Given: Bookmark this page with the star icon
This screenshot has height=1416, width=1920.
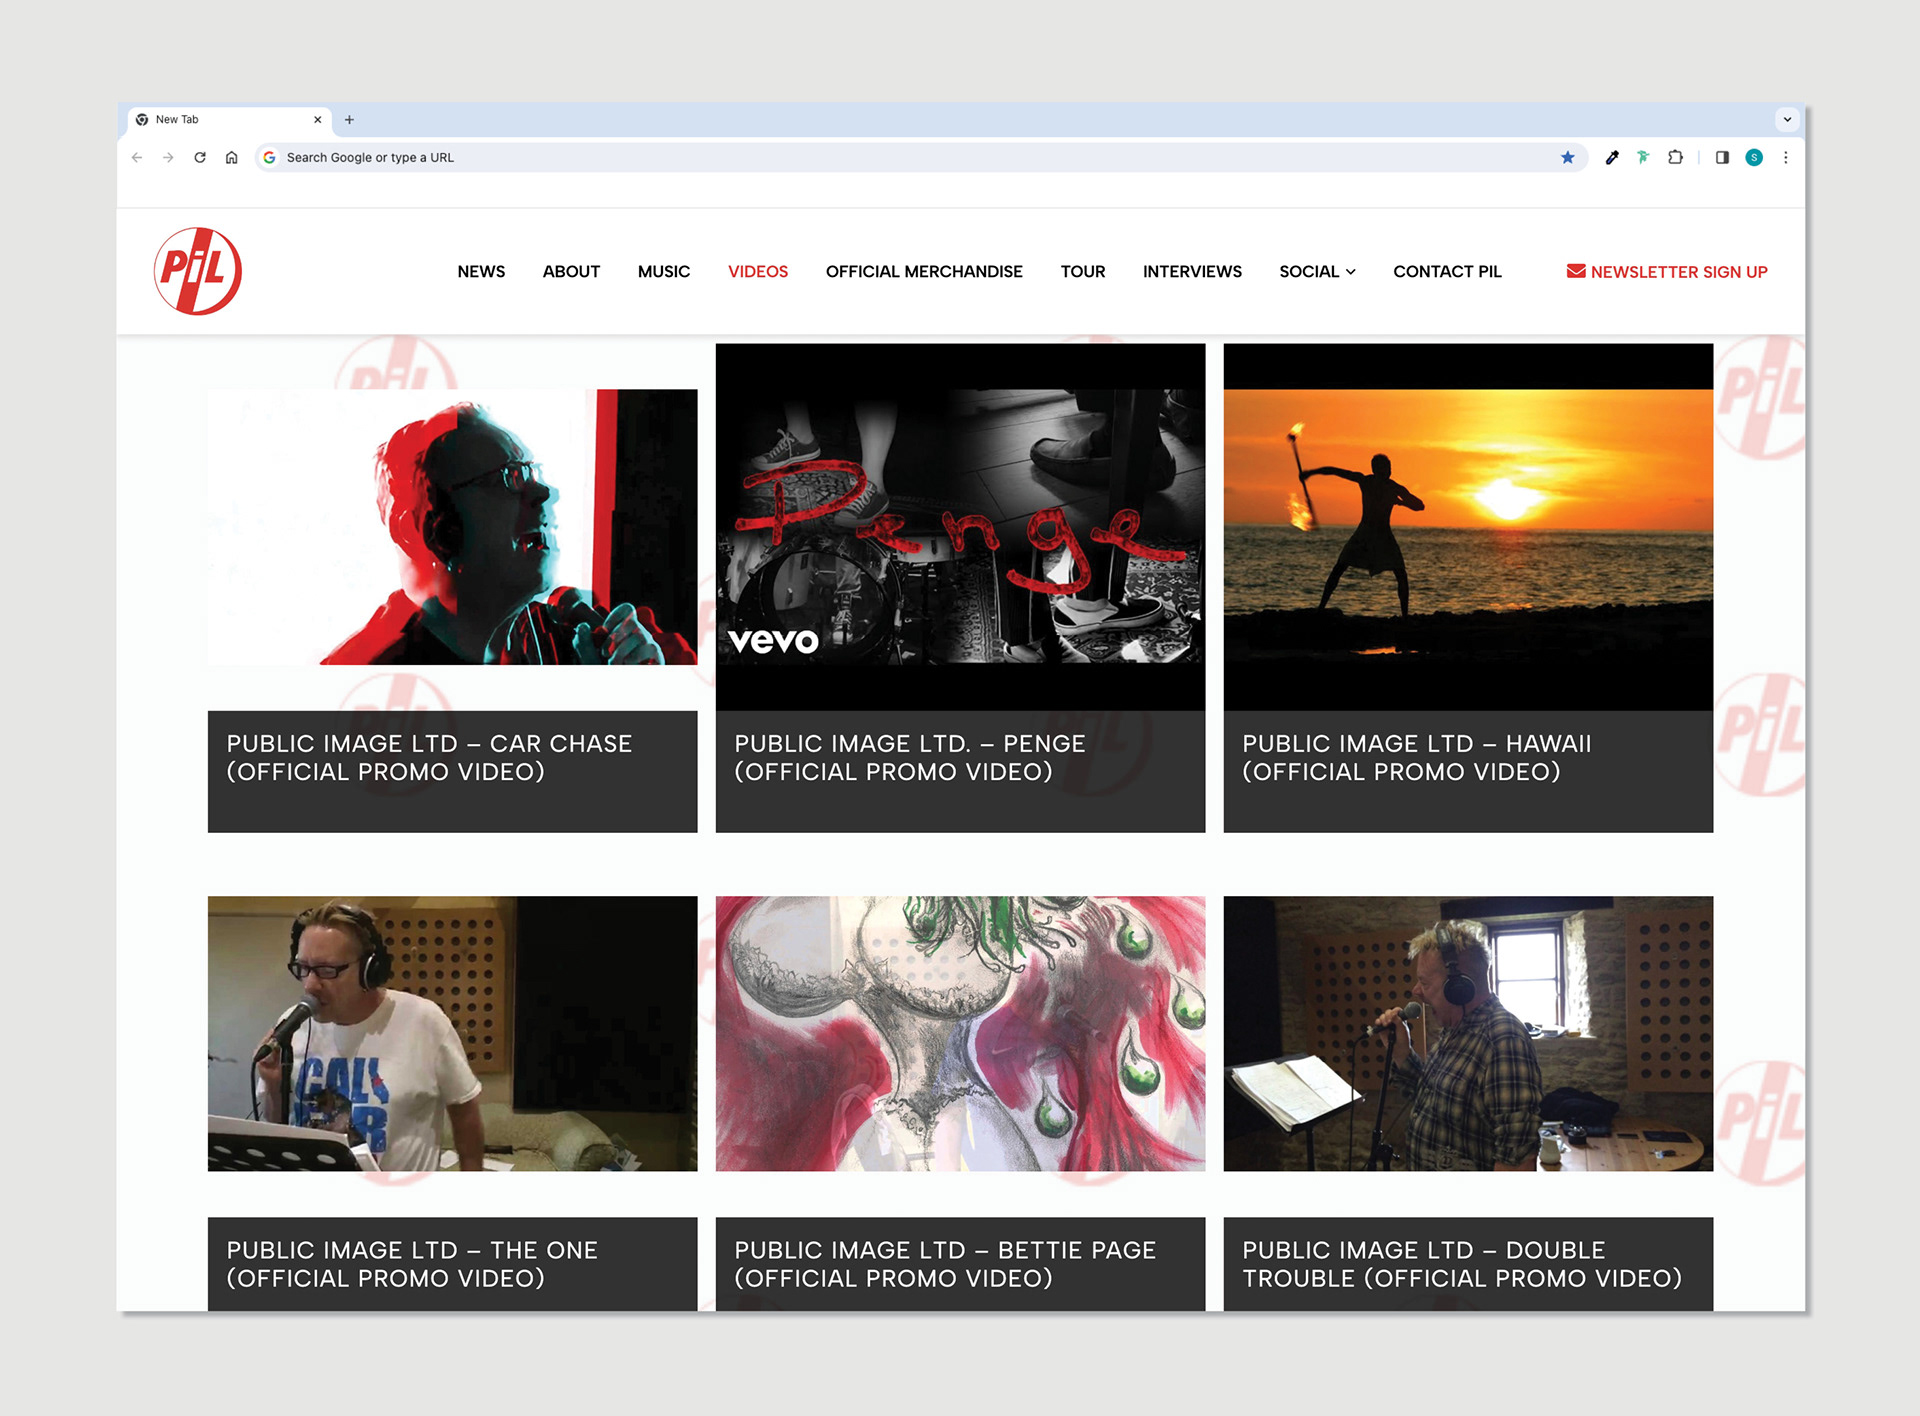Looking at the screenshot, I should [1567, 158].
